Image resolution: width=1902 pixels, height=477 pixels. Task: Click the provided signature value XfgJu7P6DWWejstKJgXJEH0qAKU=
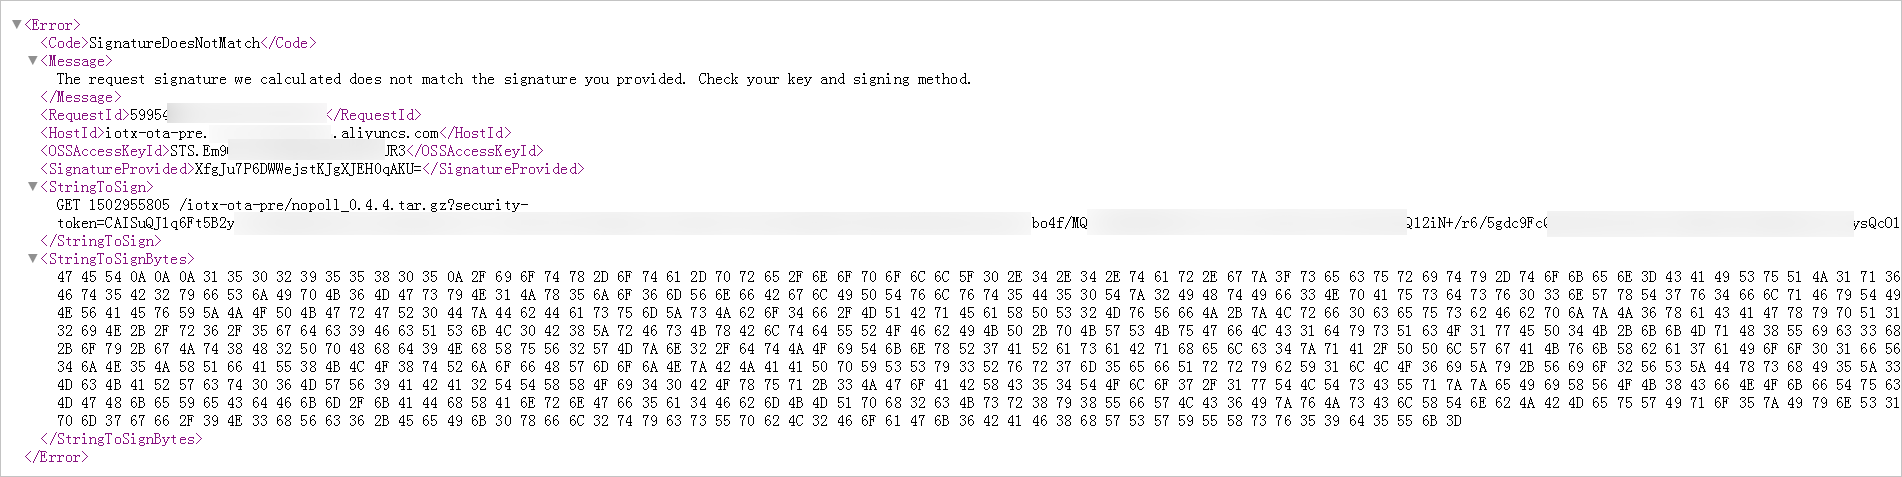coord(308,169)
